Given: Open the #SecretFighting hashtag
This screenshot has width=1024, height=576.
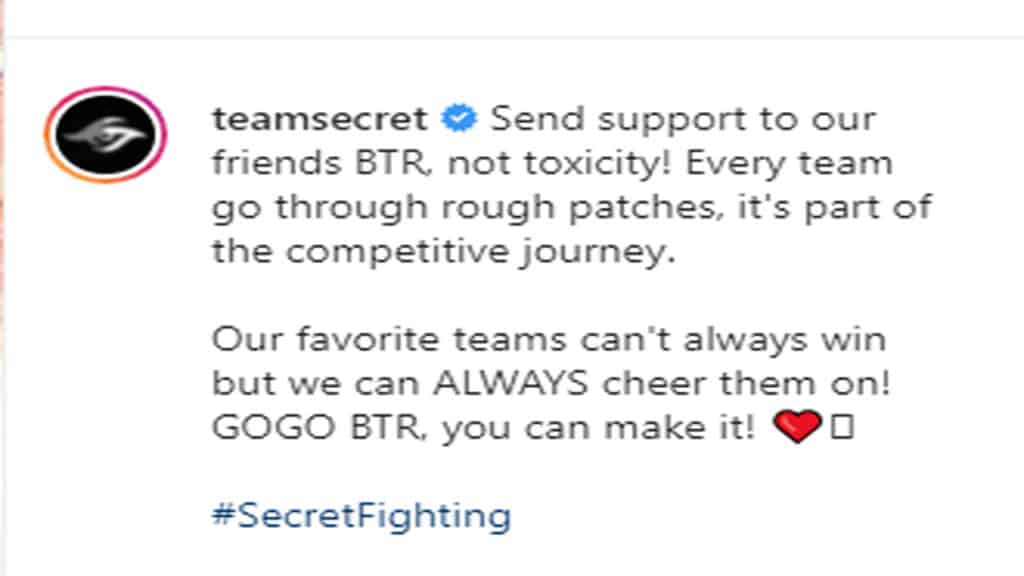Looking at the screenshot, I should click(361, 516).
